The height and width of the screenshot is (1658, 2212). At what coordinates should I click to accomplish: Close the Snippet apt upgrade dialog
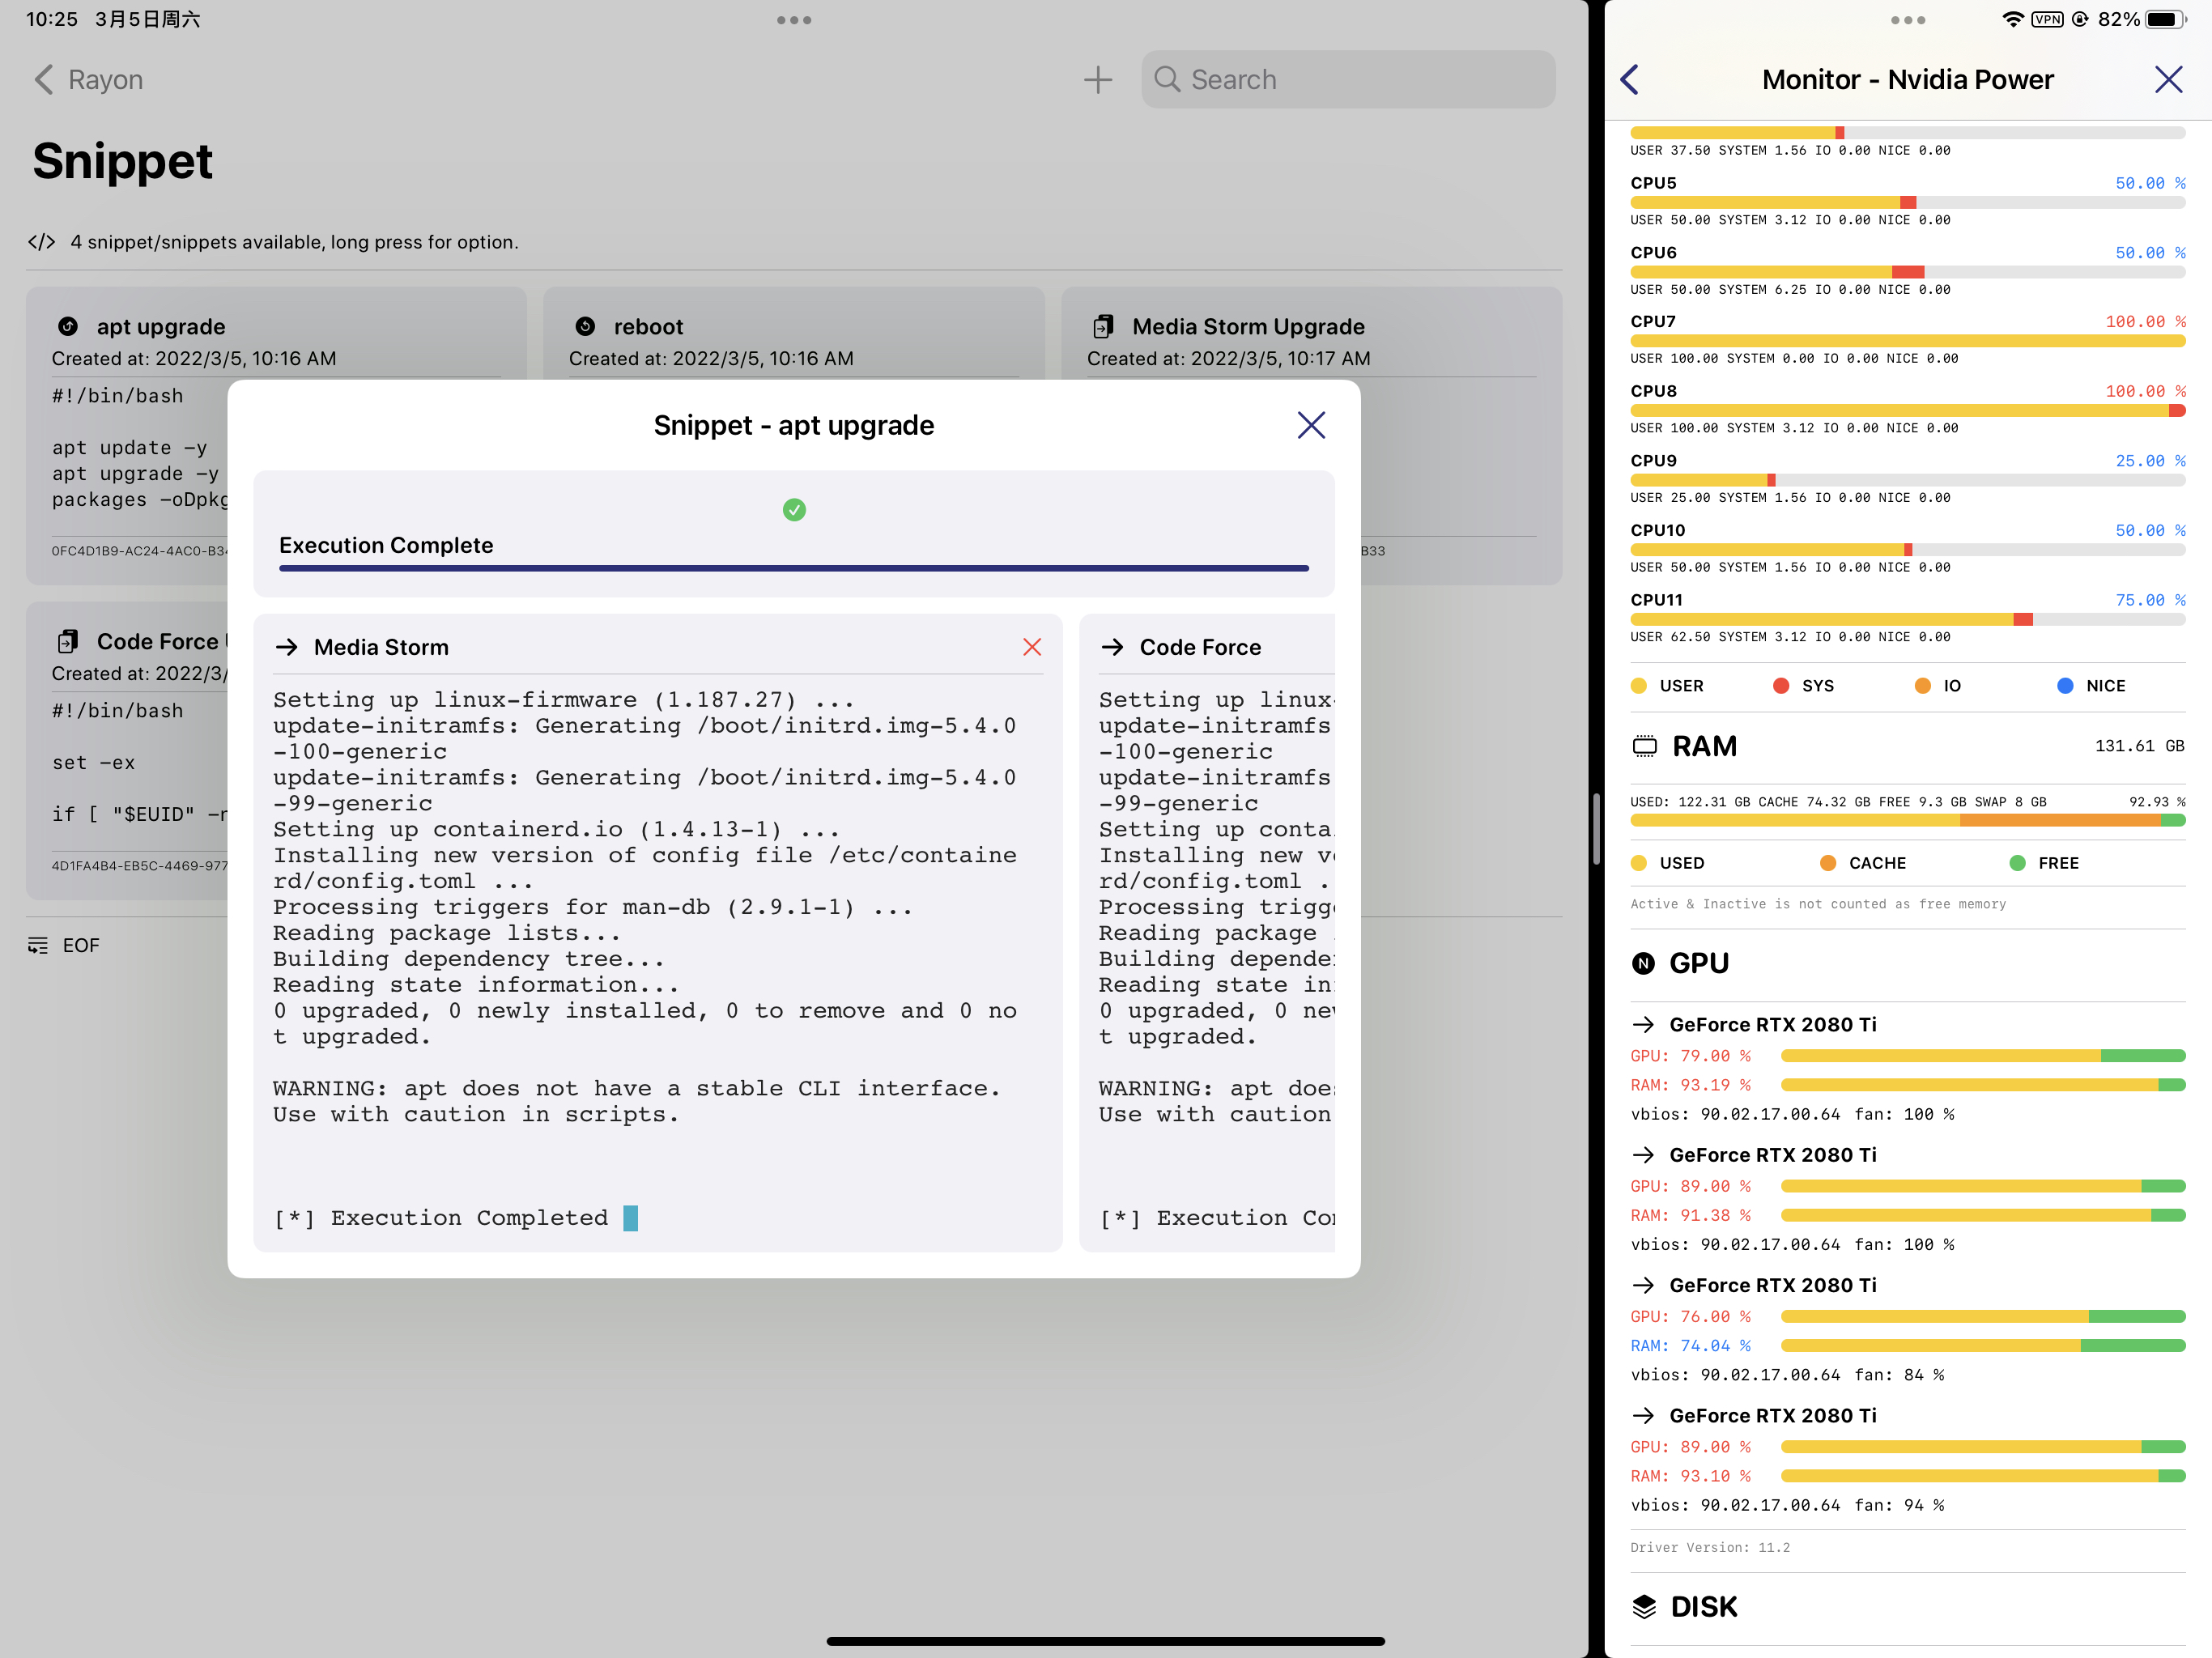coord(1310,425)
